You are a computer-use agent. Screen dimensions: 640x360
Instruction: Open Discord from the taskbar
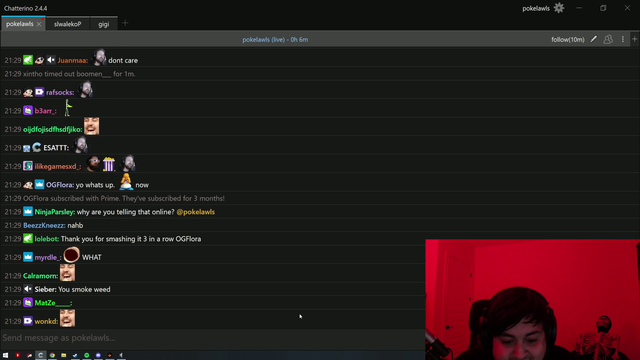98,356
